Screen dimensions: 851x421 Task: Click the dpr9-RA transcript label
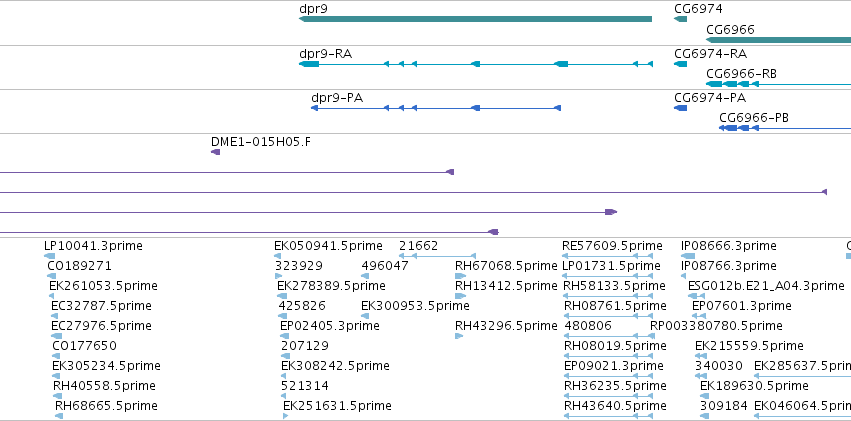[x=326, y=54]
